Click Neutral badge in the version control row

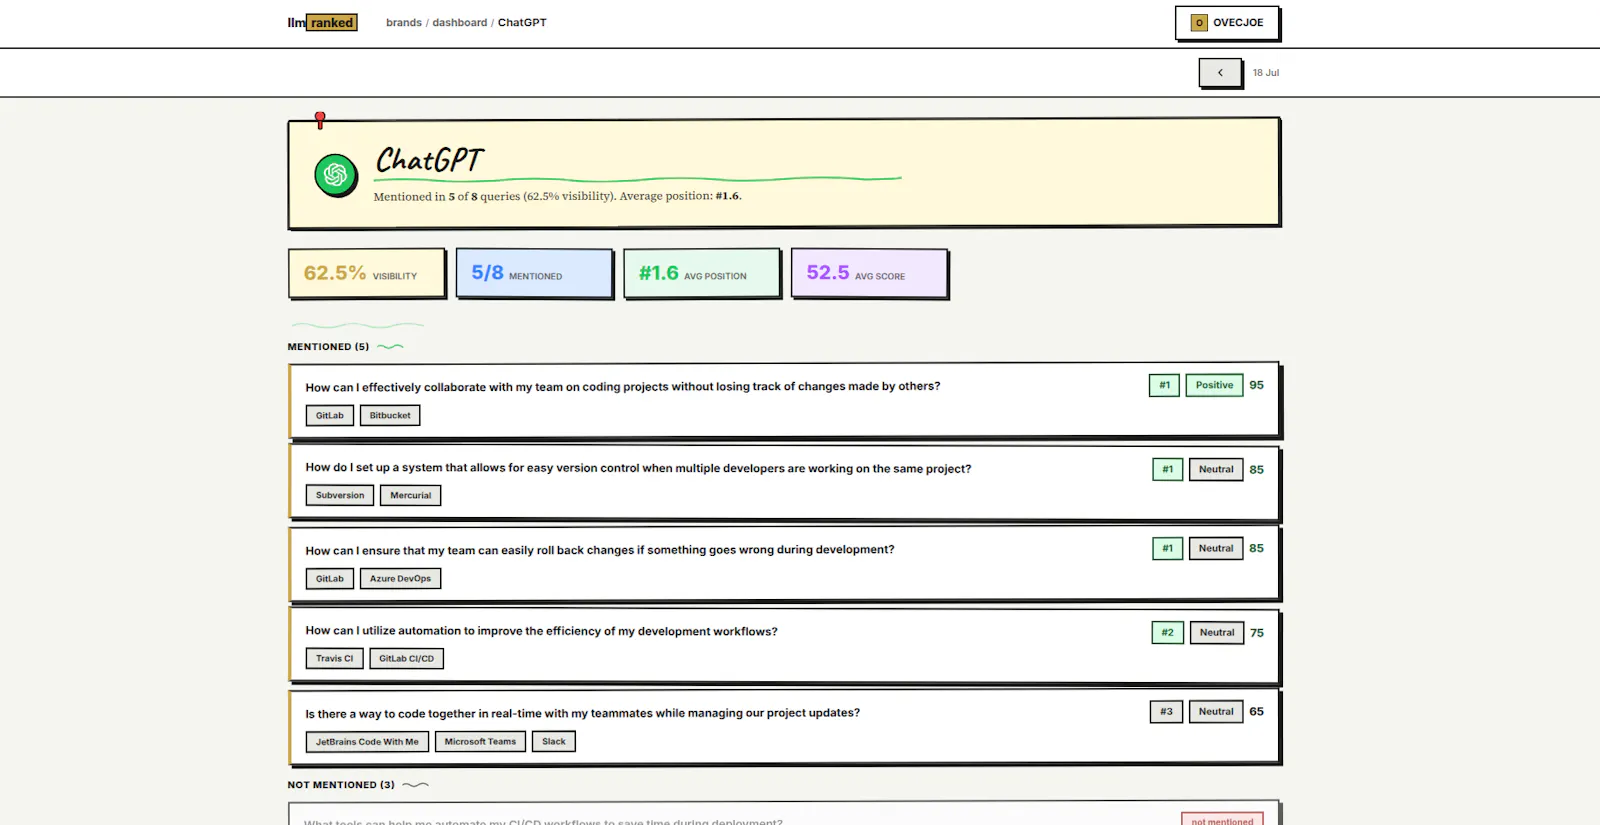point(1216,469)
